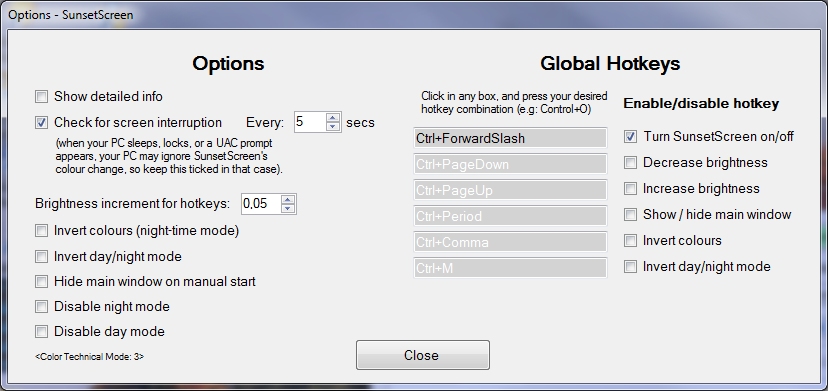Click the Global Hotkeys heading
This screenshot has width=828, height=391.
click(x=610, y=63)
